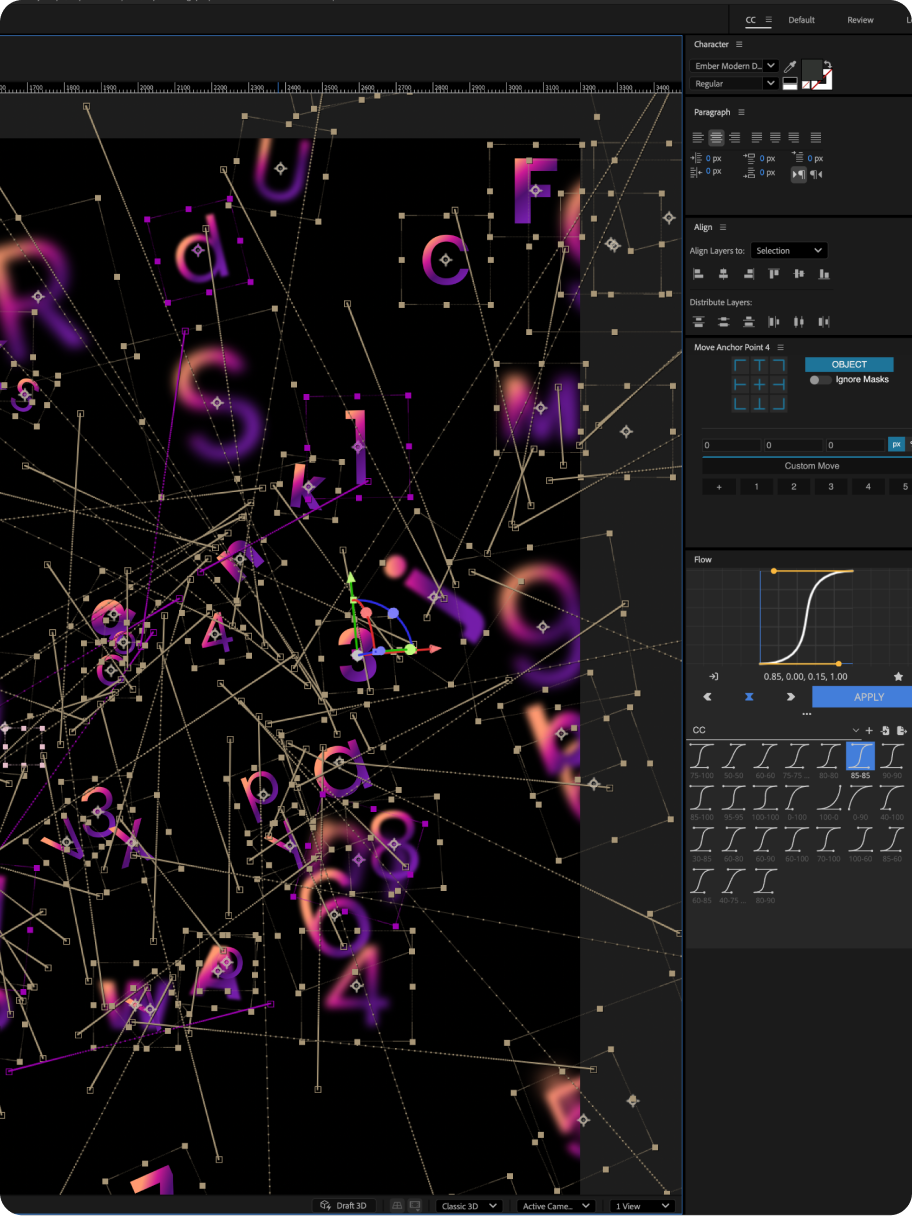912x1216 pixels.
Task: Align layers vertically to center
Action: (x=799, y=274)
